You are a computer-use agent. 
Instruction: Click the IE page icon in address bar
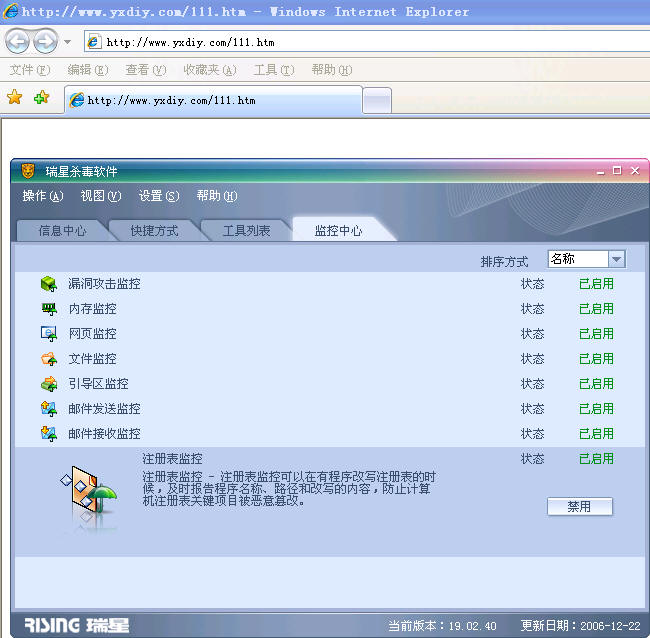94,42
